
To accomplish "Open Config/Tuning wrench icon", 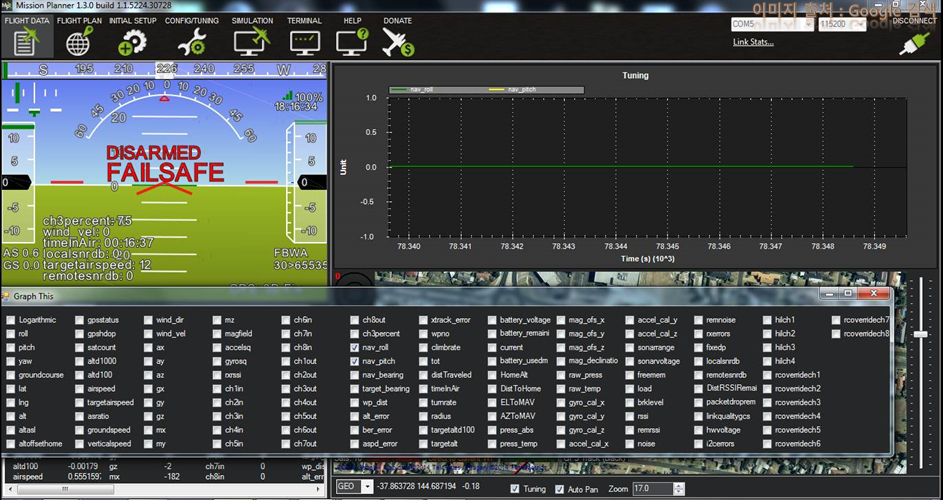I will coord(192,43).
